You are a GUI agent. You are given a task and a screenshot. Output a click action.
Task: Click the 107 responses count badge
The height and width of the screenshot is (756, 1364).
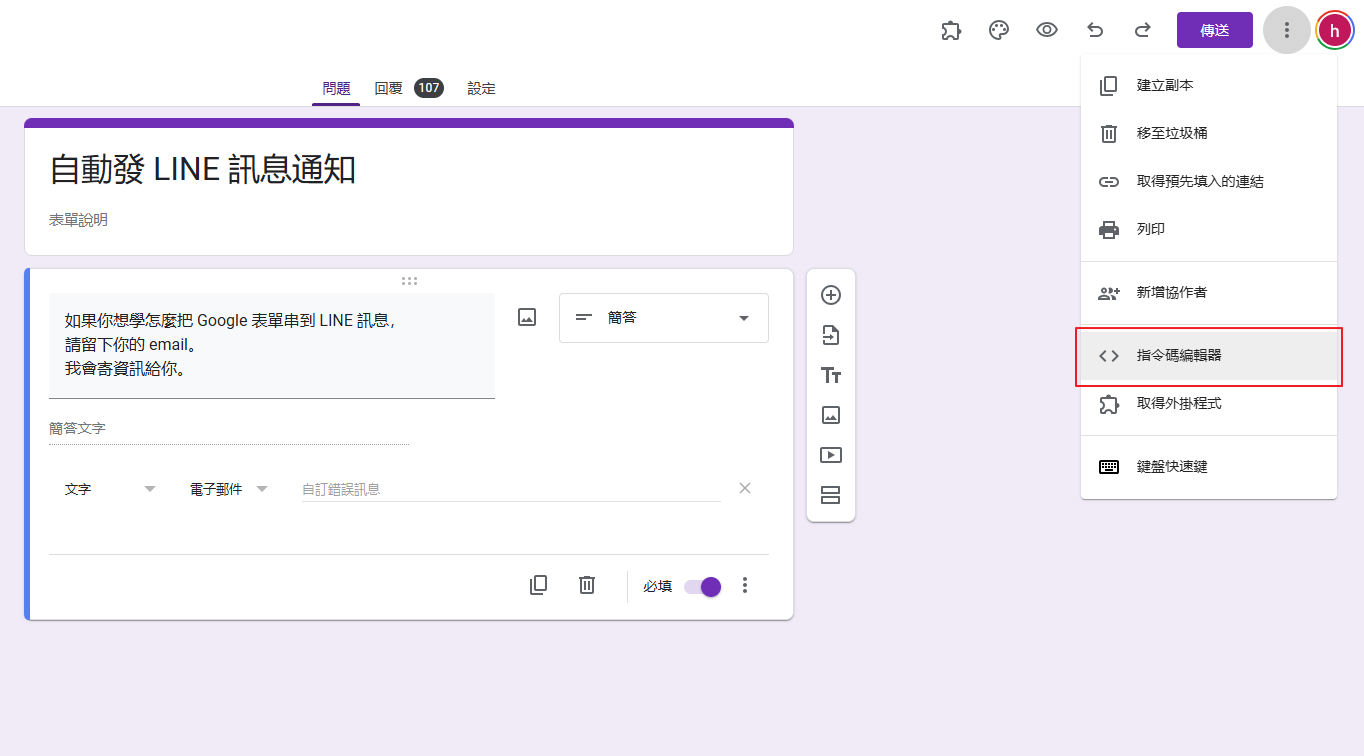click(429, 88)
